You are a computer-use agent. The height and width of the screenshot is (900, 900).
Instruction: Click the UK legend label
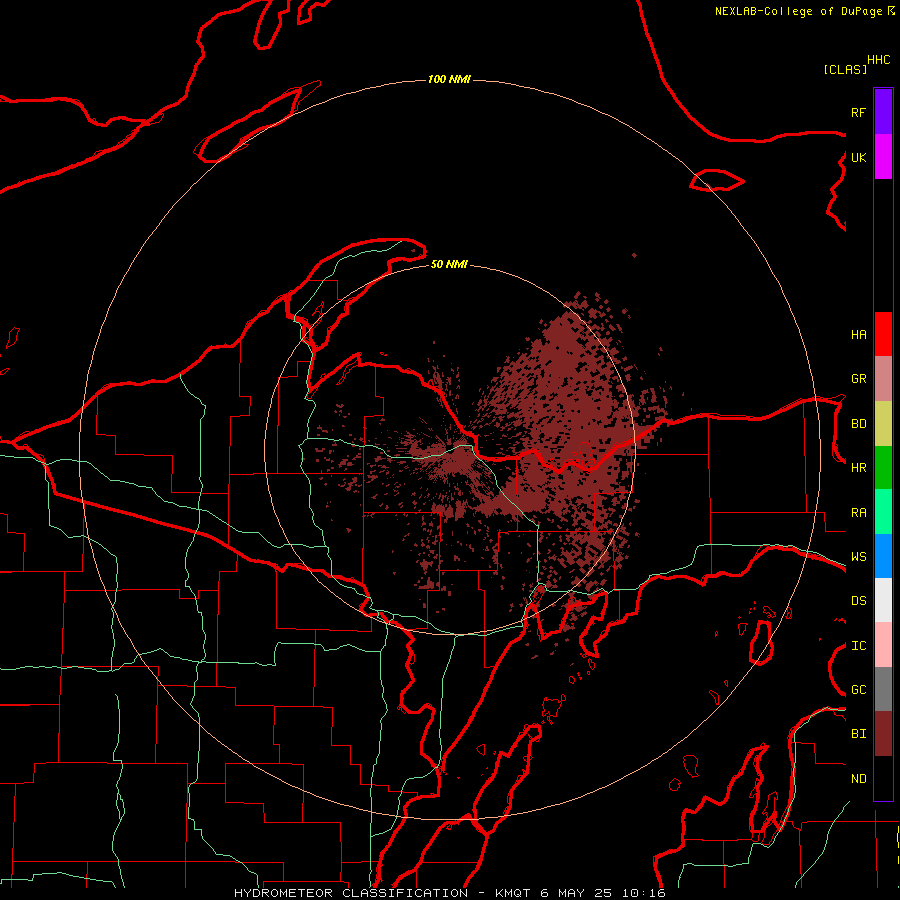858,157
